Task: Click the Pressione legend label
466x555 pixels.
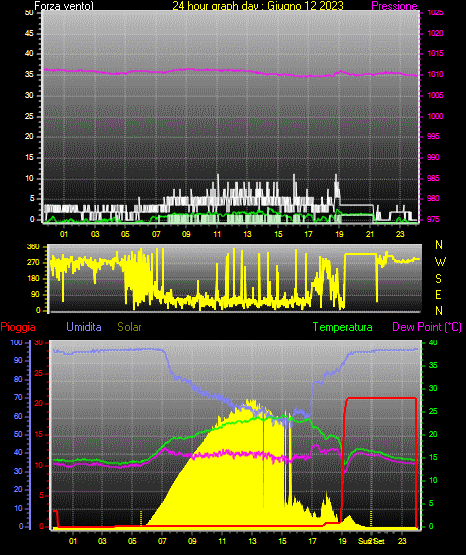Action: tap(394, 6)
